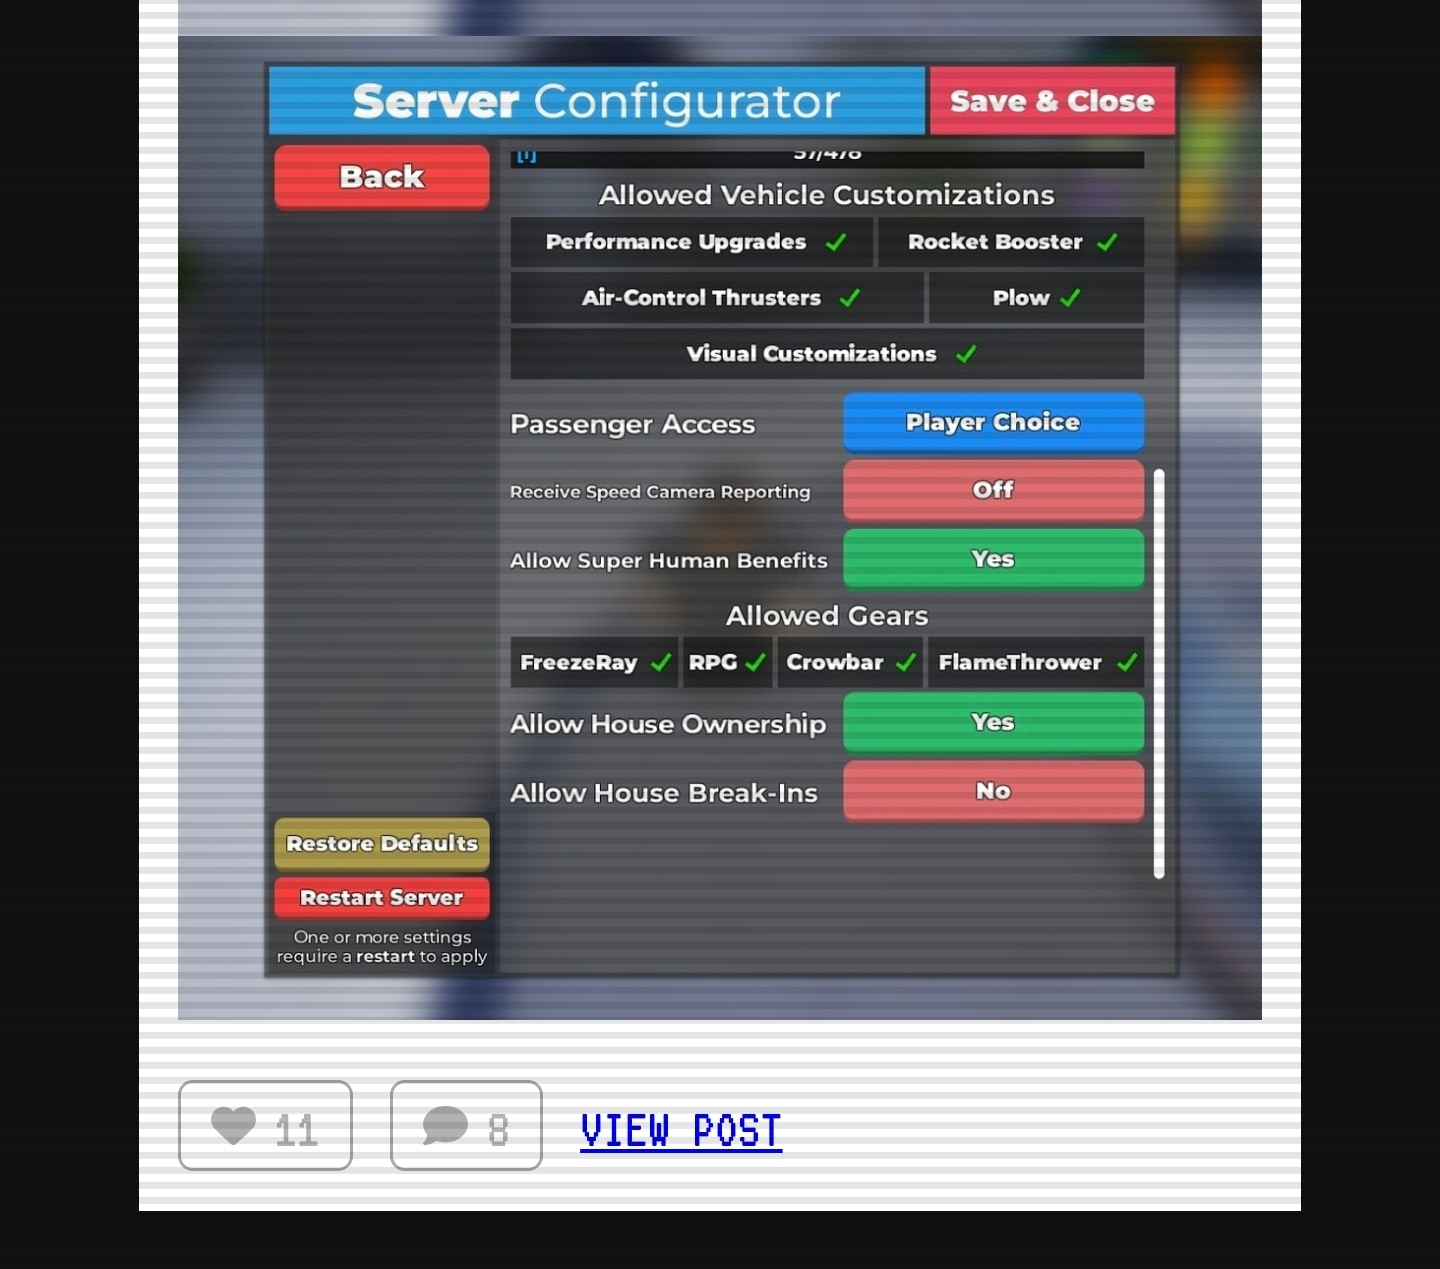
Task: Click the comment bubble icon
Action: 445,1126
